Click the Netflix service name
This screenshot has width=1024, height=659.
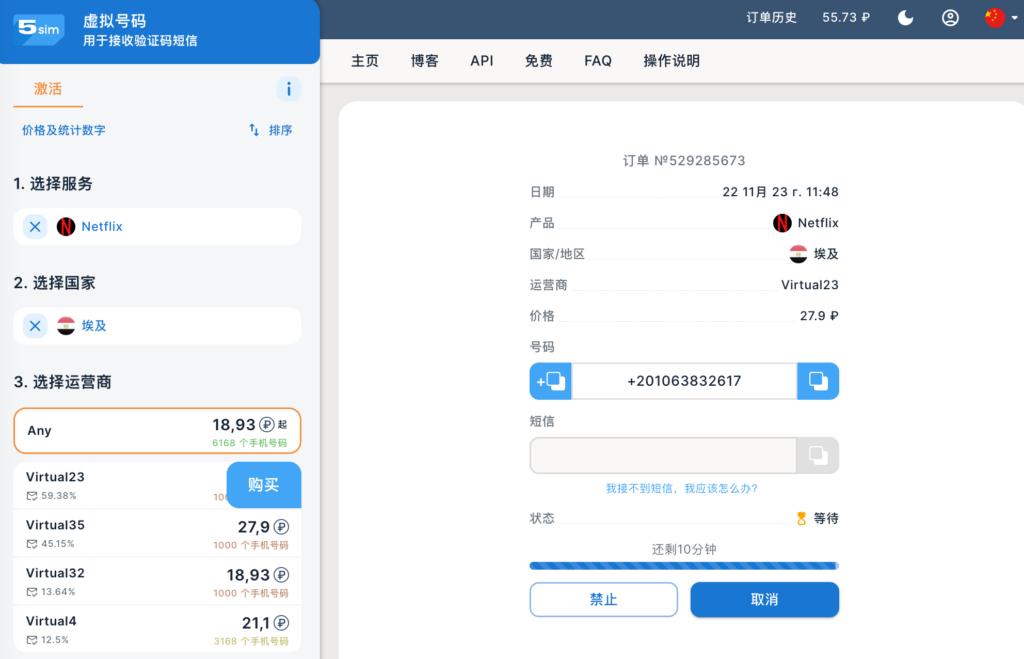pos(102,227)
